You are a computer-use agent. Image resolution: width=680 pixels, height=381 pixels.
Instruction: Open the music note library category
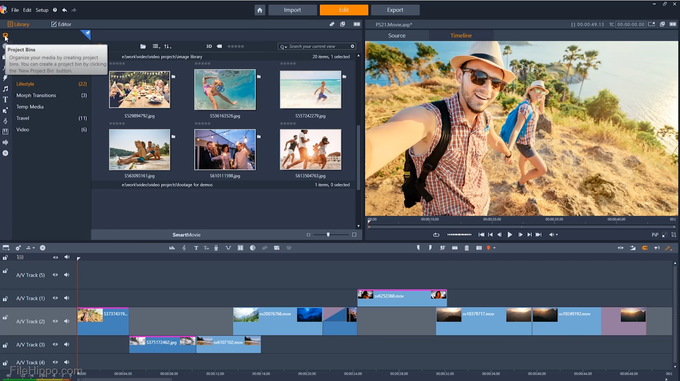5,89
